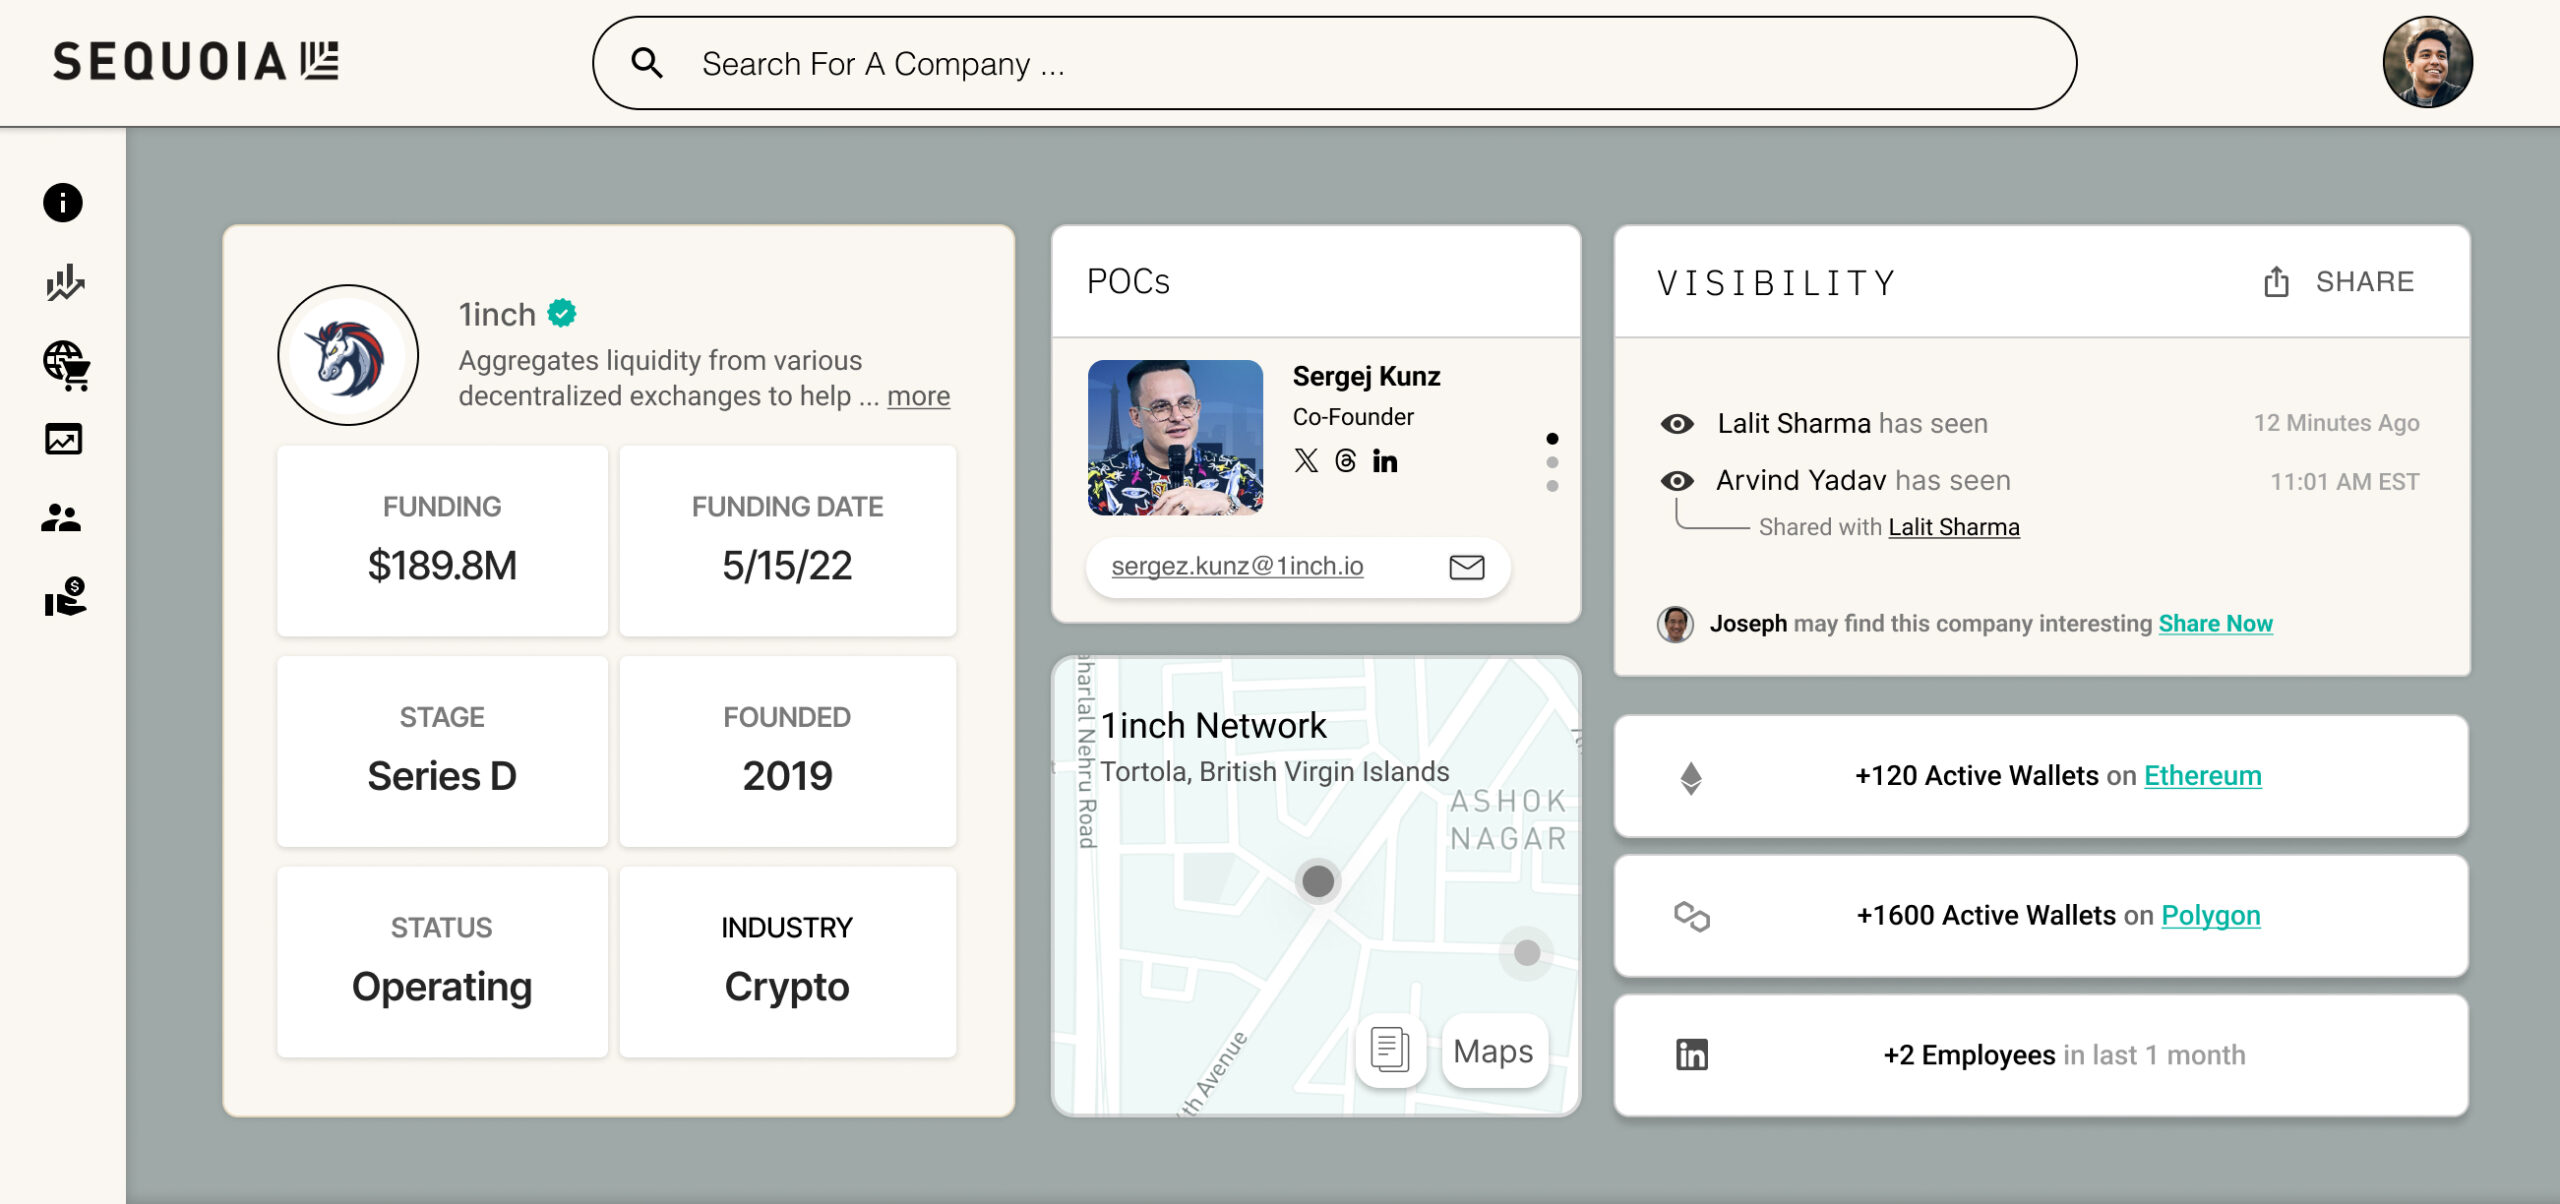
Task: Expand company description with more link
Action: click(x=918, y=396)
